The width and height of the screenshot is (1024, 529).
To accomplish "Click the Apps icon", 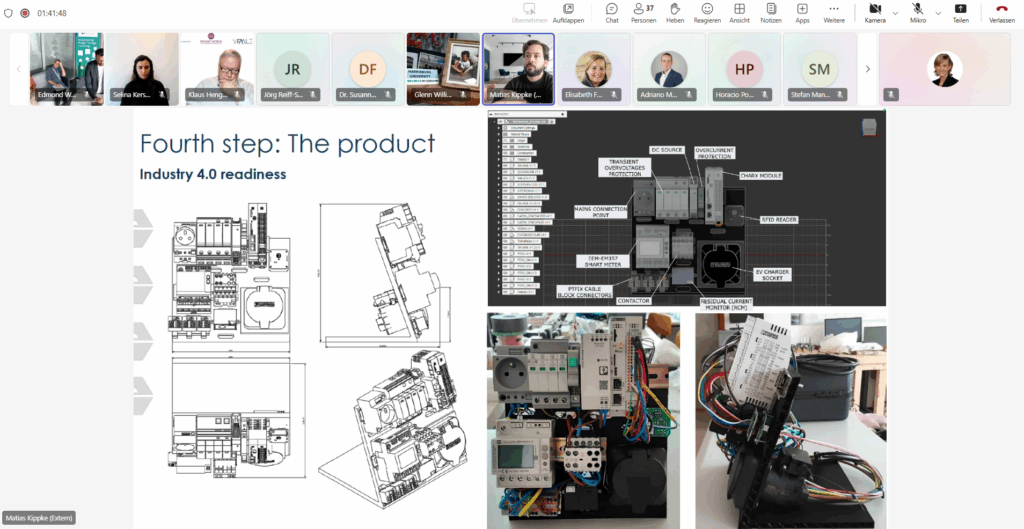I will coord(802,12).
